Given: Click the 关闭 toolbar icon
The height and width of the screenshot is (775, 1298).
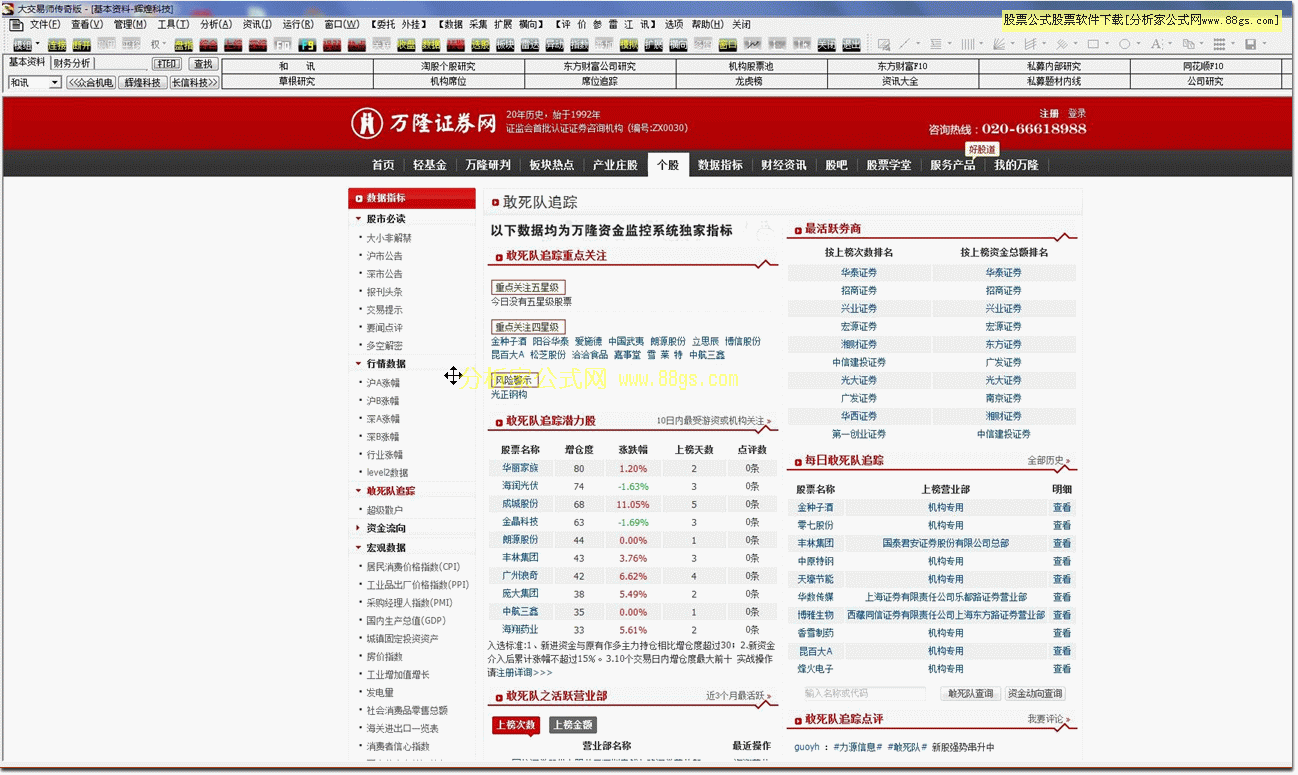Looking at the screenshot, I should (x=826, y=45).
